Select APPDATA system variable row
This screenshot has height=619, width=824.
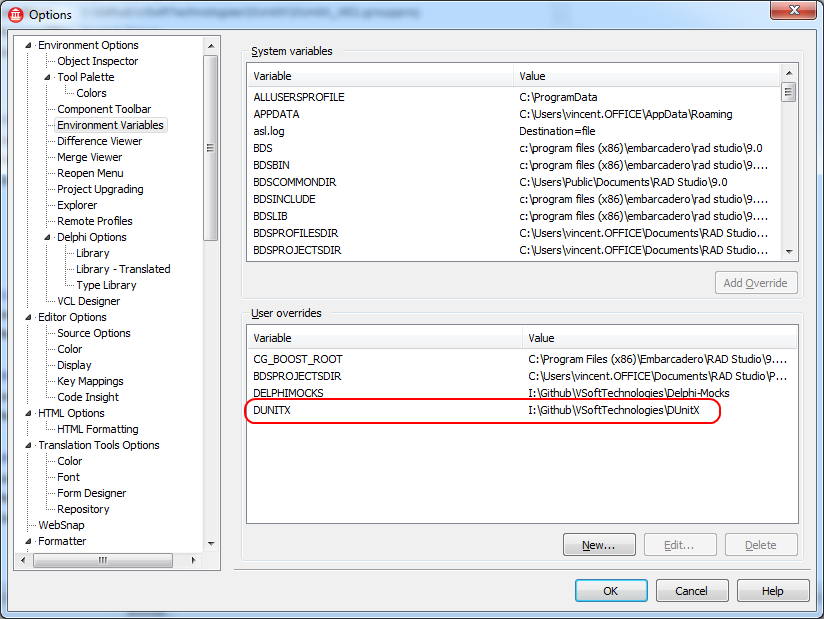tap(513, 114)
